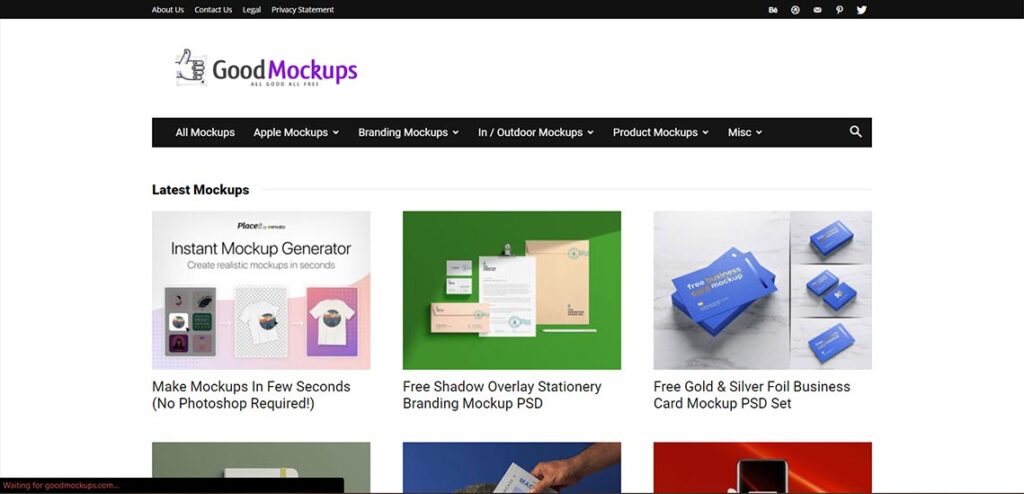Open the Legal link in top bar

[251, 10]
